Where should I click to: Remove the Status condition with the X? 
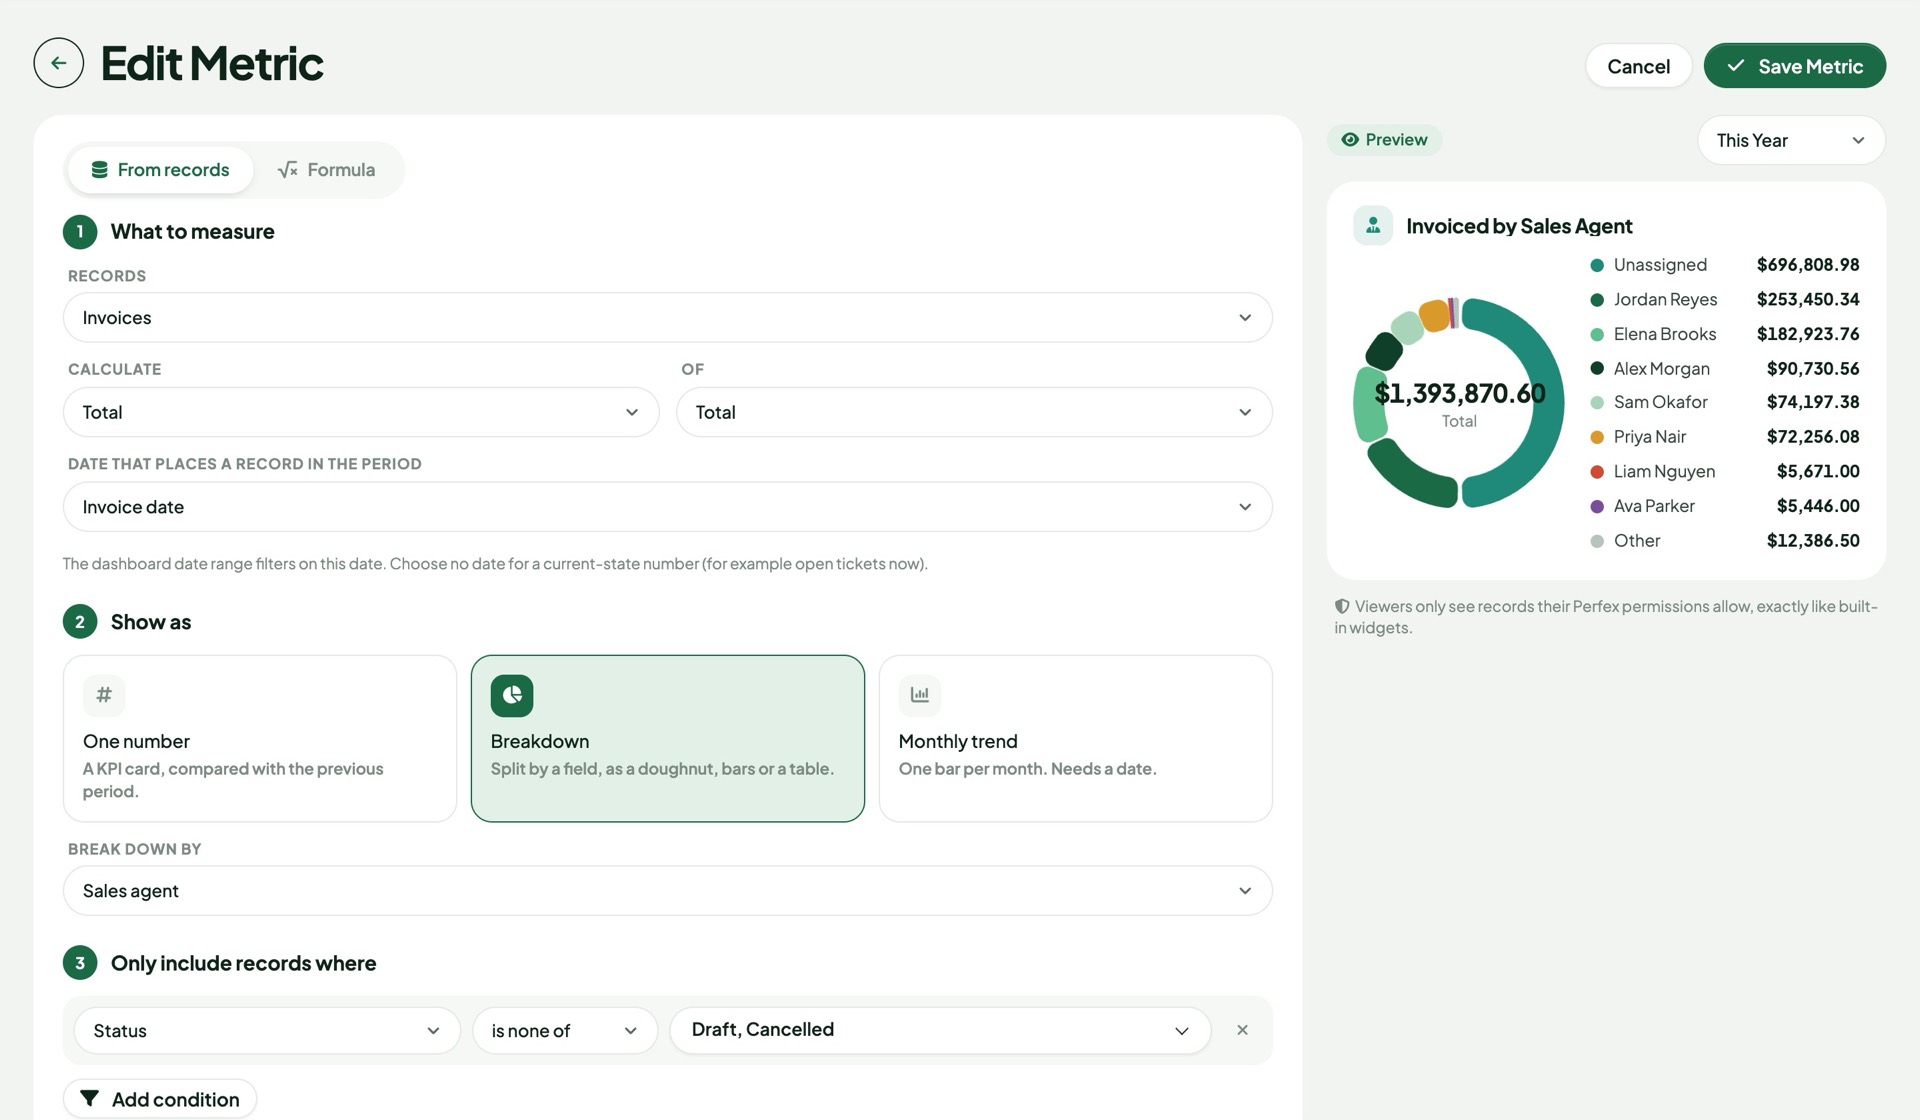[x=1242, y=1030]
